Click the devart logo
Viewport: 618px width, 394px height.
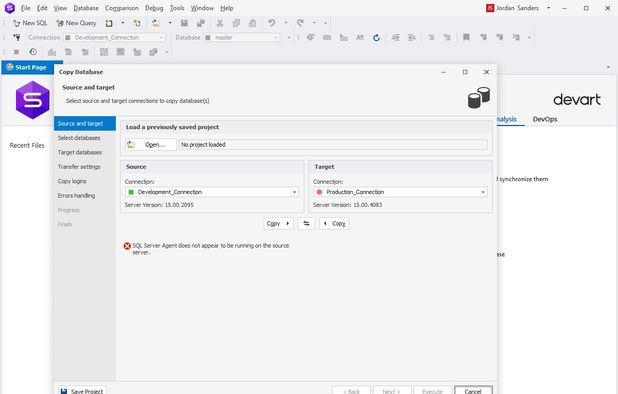[577, 100]
